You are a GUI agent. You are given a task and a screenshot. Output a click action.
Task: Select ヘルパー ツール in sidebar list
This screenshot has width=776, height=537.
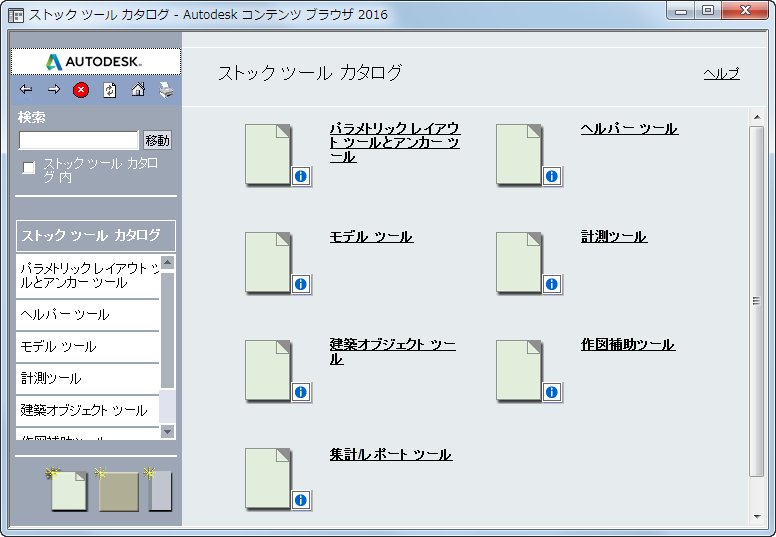[x=88, y=315]
